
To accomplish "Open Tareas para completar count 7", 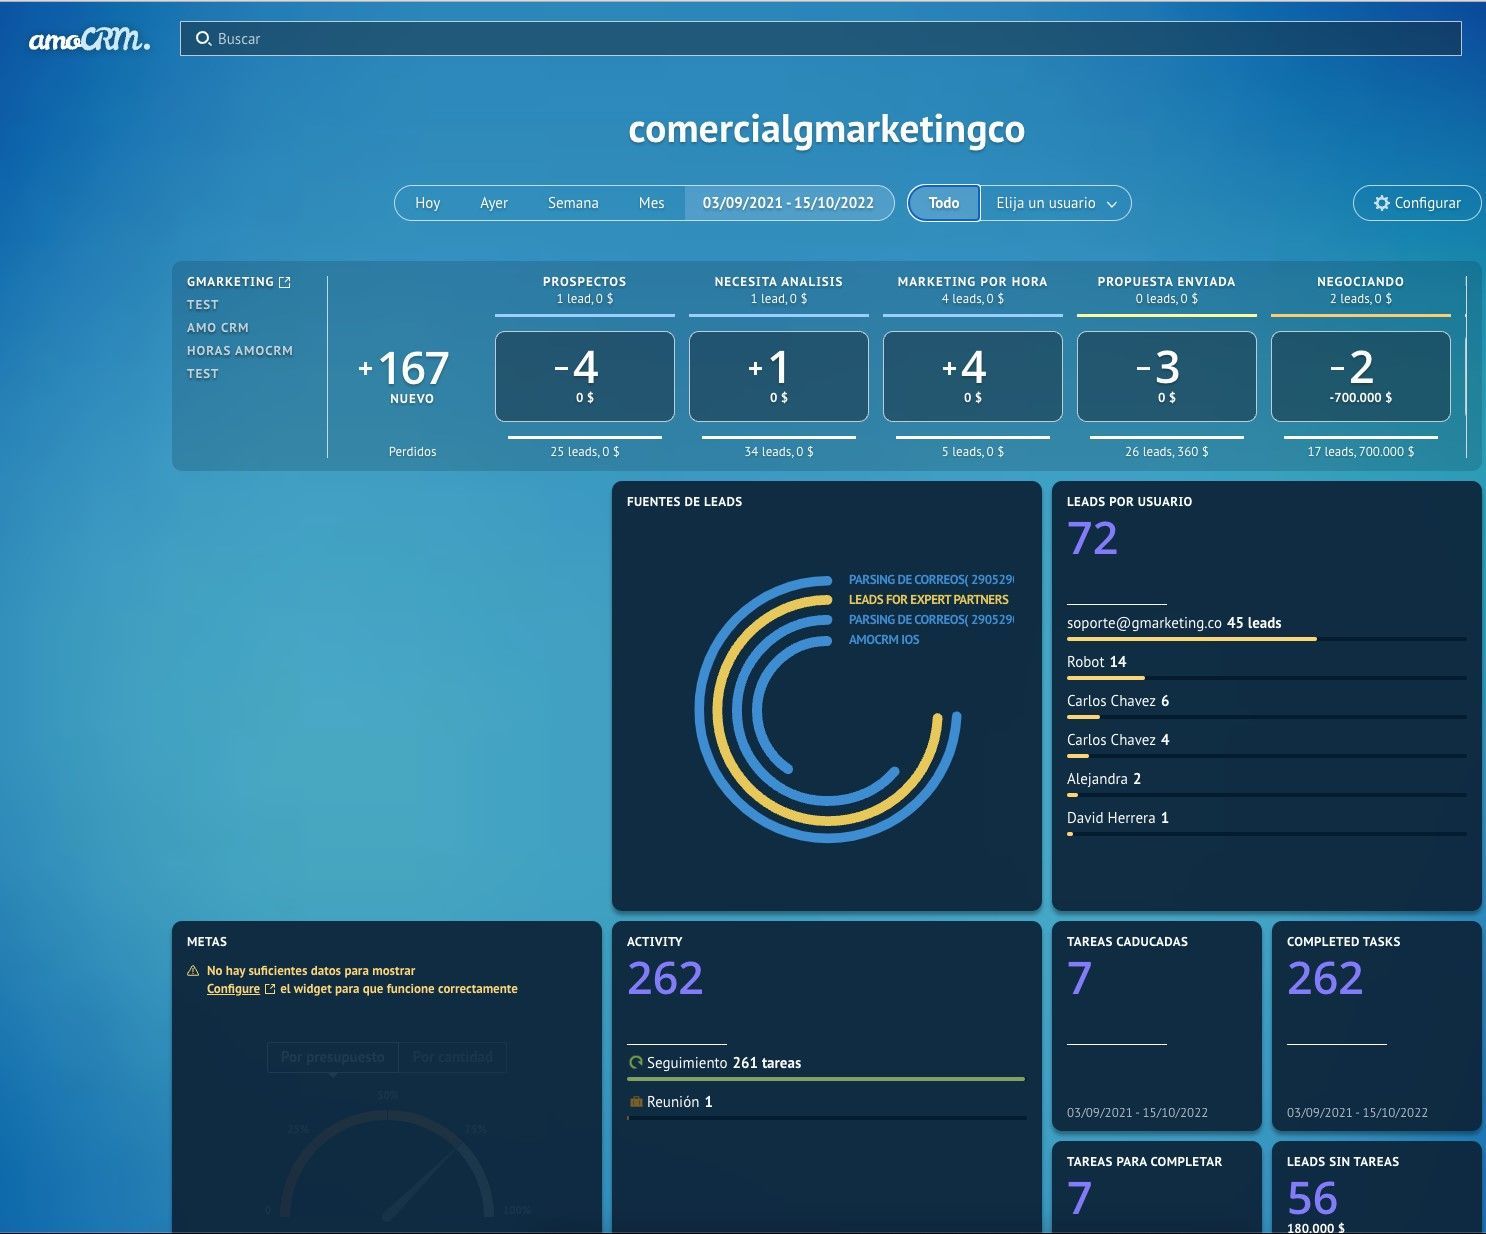I will [1080, 1199].
